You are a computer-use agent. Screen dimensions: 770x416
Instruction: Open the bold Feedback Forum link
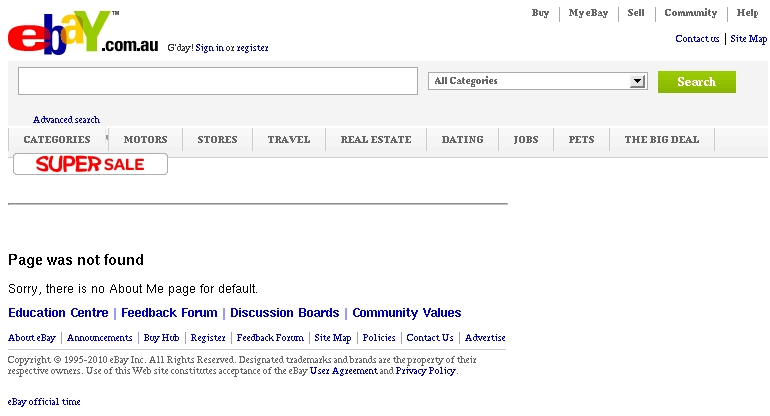click(x=169, y=313)
